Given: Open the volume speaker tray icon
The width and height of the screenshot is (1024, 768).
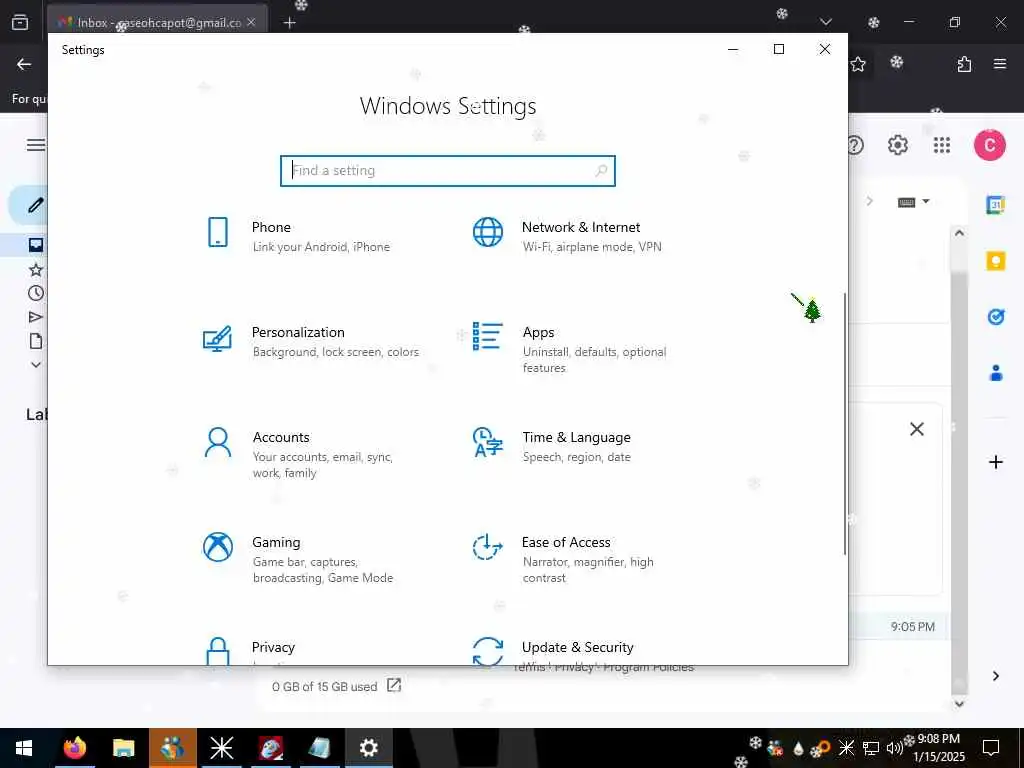Looking at the screenshot, I should [x=894, y=748].
